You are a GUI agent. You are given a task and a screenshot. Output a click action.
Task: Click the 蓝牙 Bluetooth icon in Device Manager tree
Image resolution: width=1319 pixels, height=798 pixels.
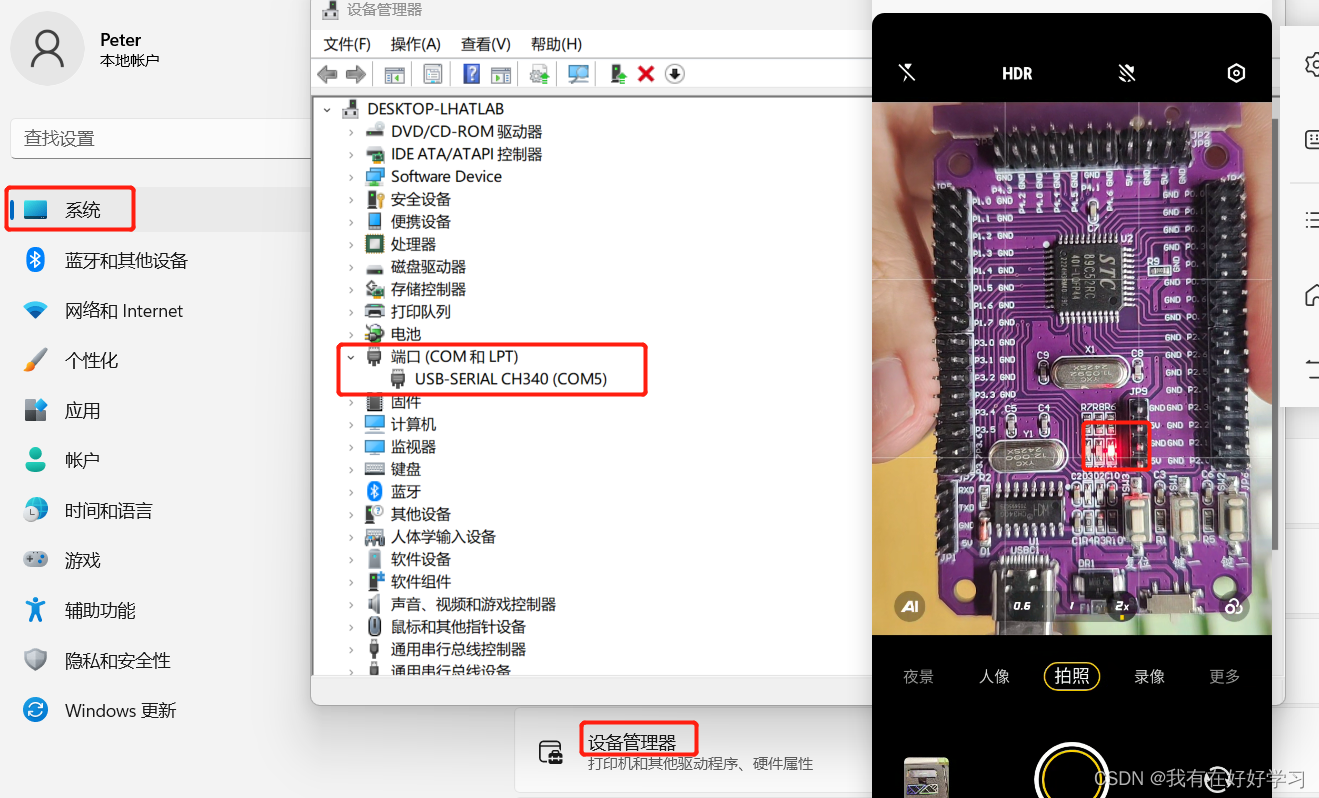pos(375,491)
